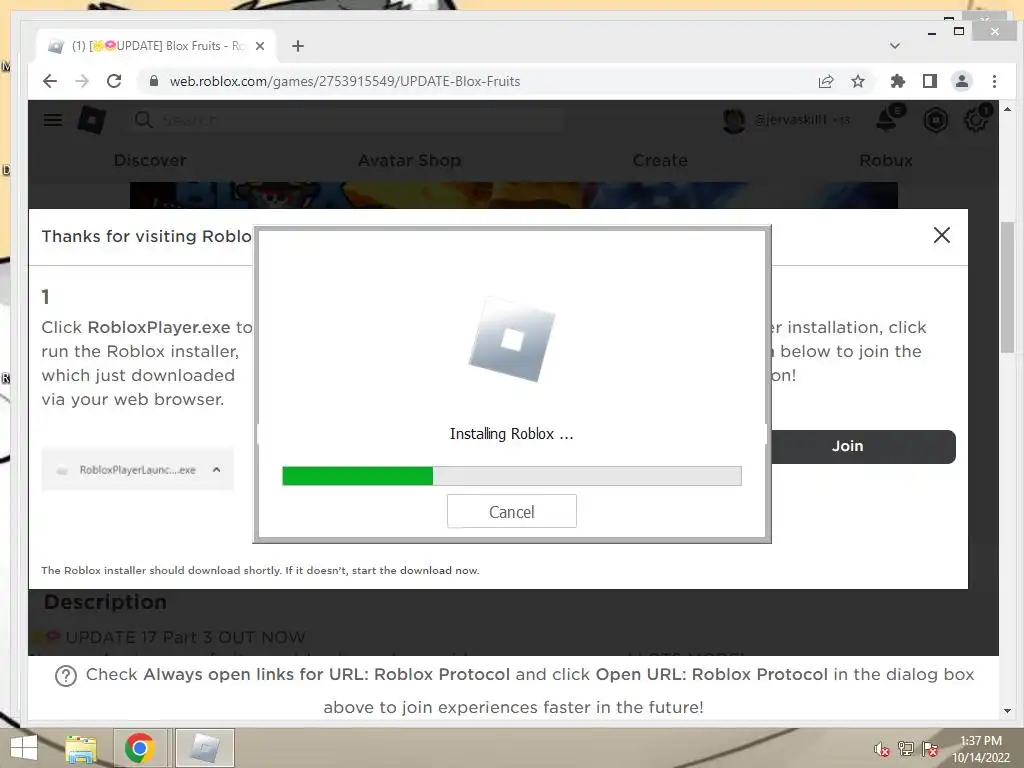Open the Action Center flag icon
The image size is (1024, 768).
tap(930, 749)
